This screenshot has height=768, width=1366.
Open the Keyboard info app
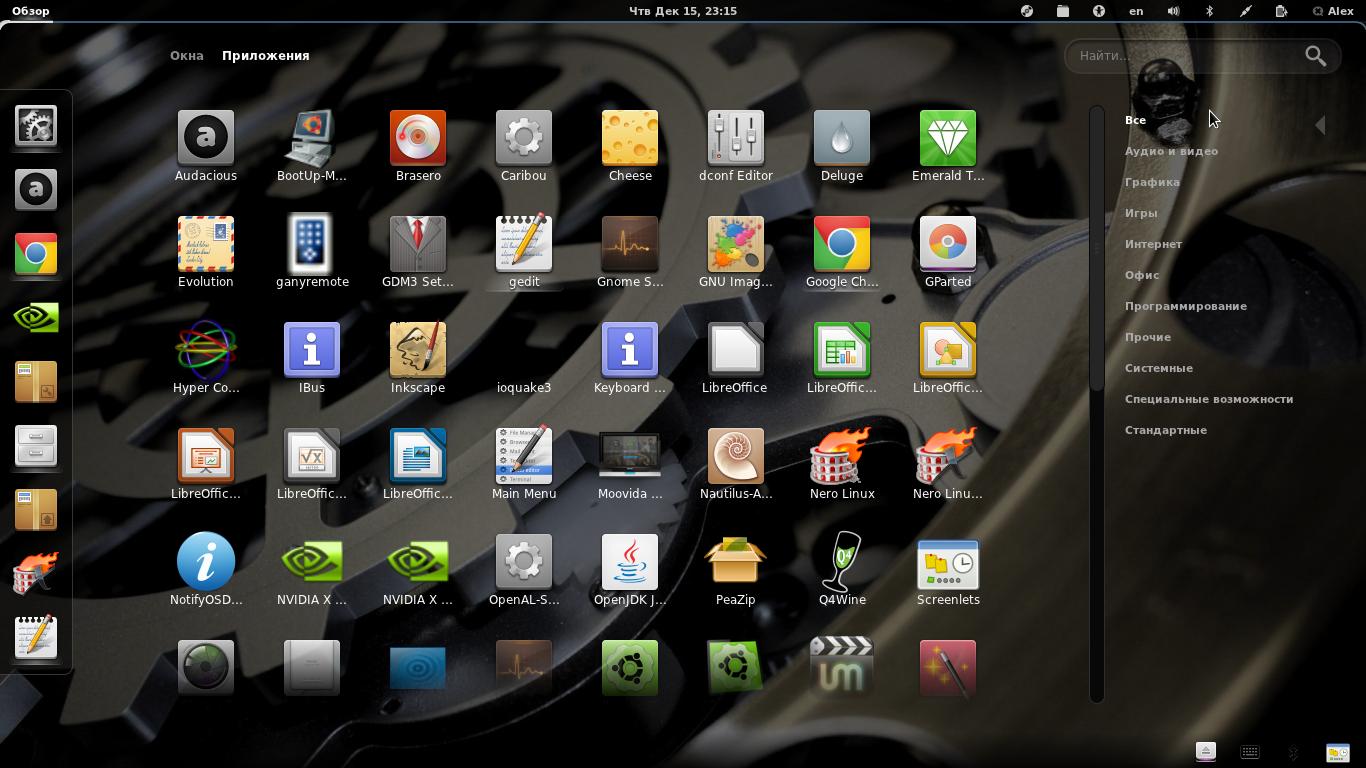pos(630,358)
